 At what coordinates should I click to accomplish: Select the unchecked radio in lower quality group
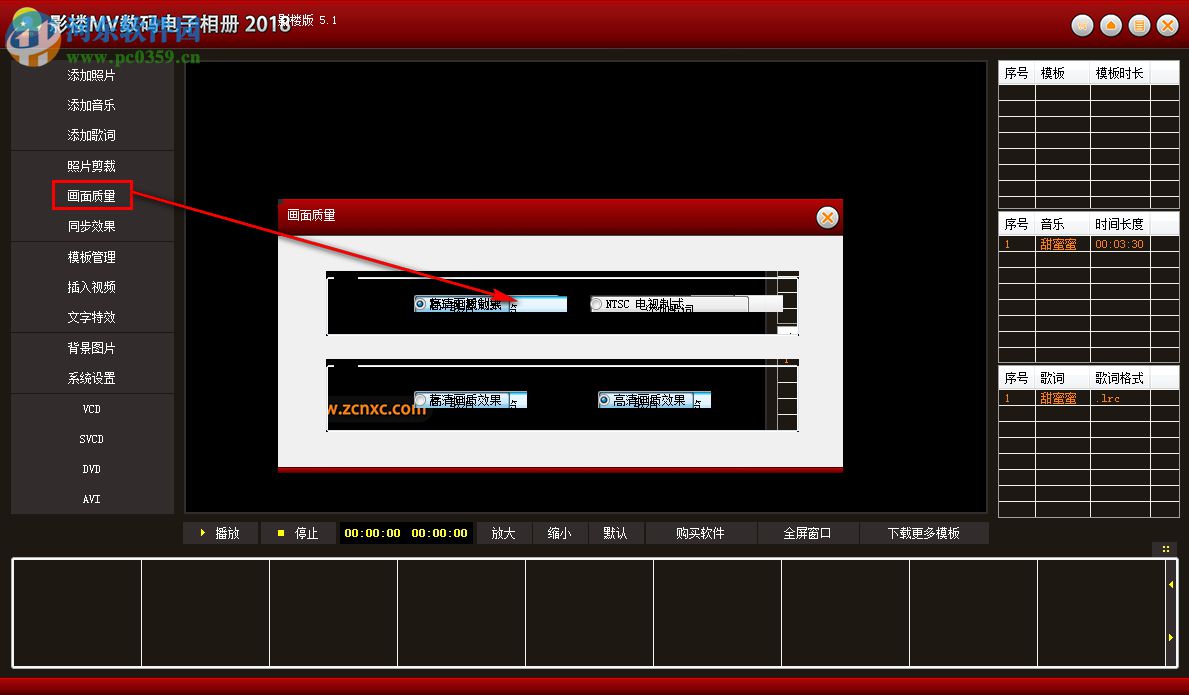[420, 400]
